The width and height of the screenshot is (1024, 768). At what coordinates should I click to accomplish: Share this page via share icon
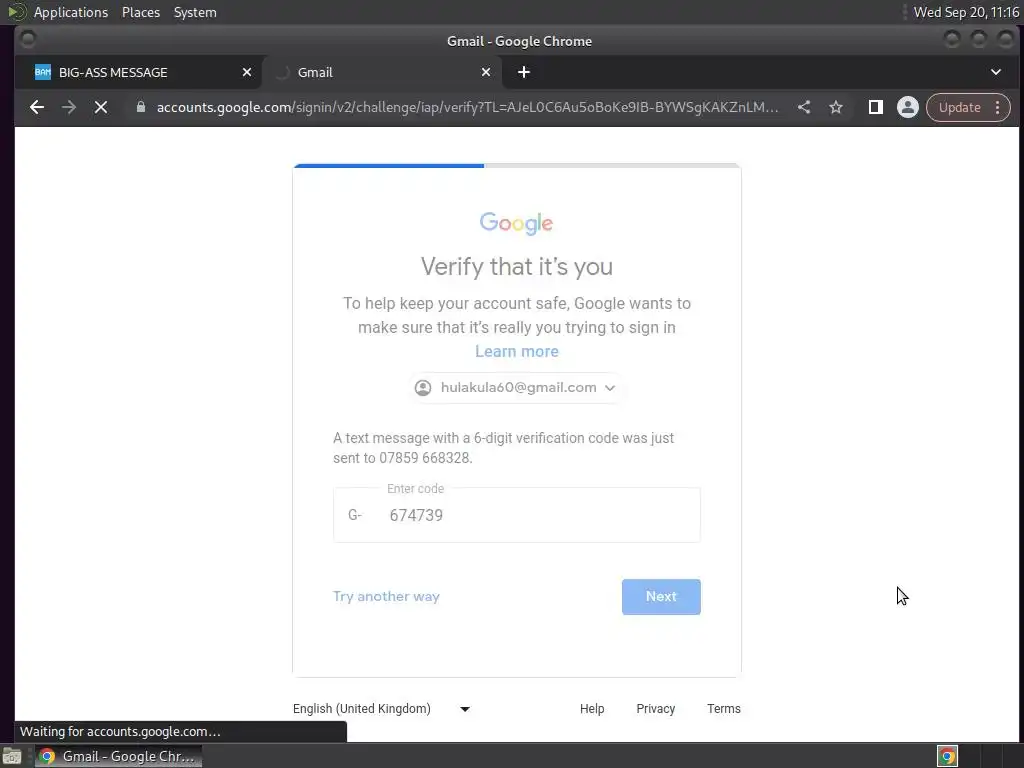[804, 107]
